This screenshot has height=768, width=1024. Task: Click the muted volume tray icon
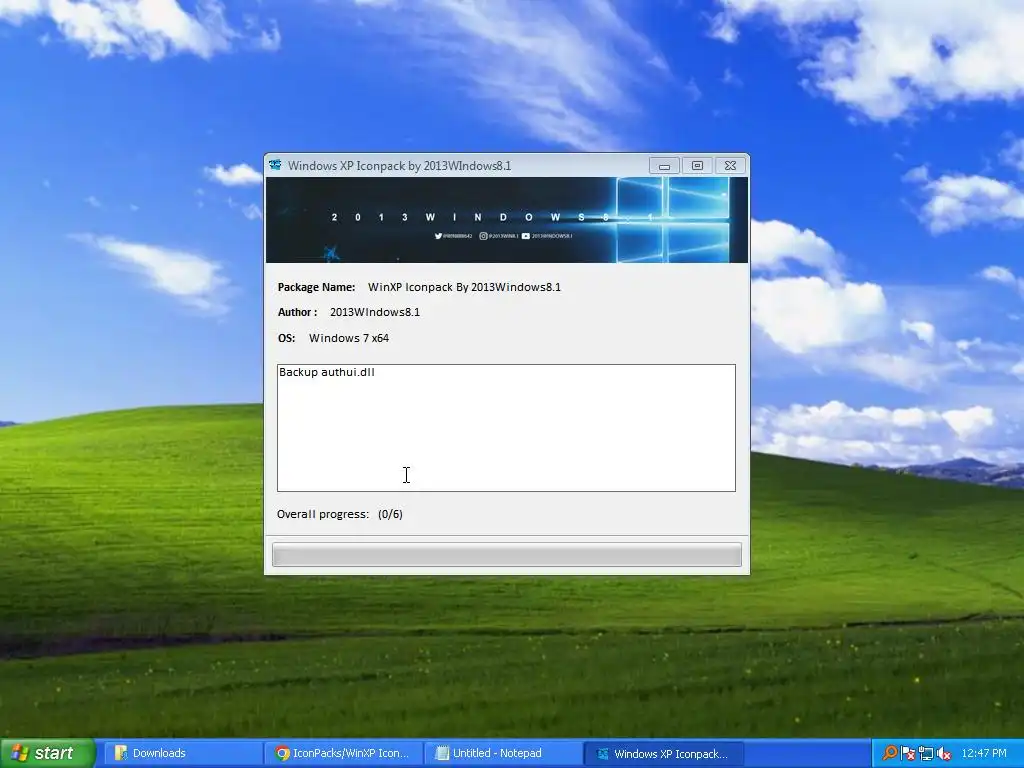point(943,754)
